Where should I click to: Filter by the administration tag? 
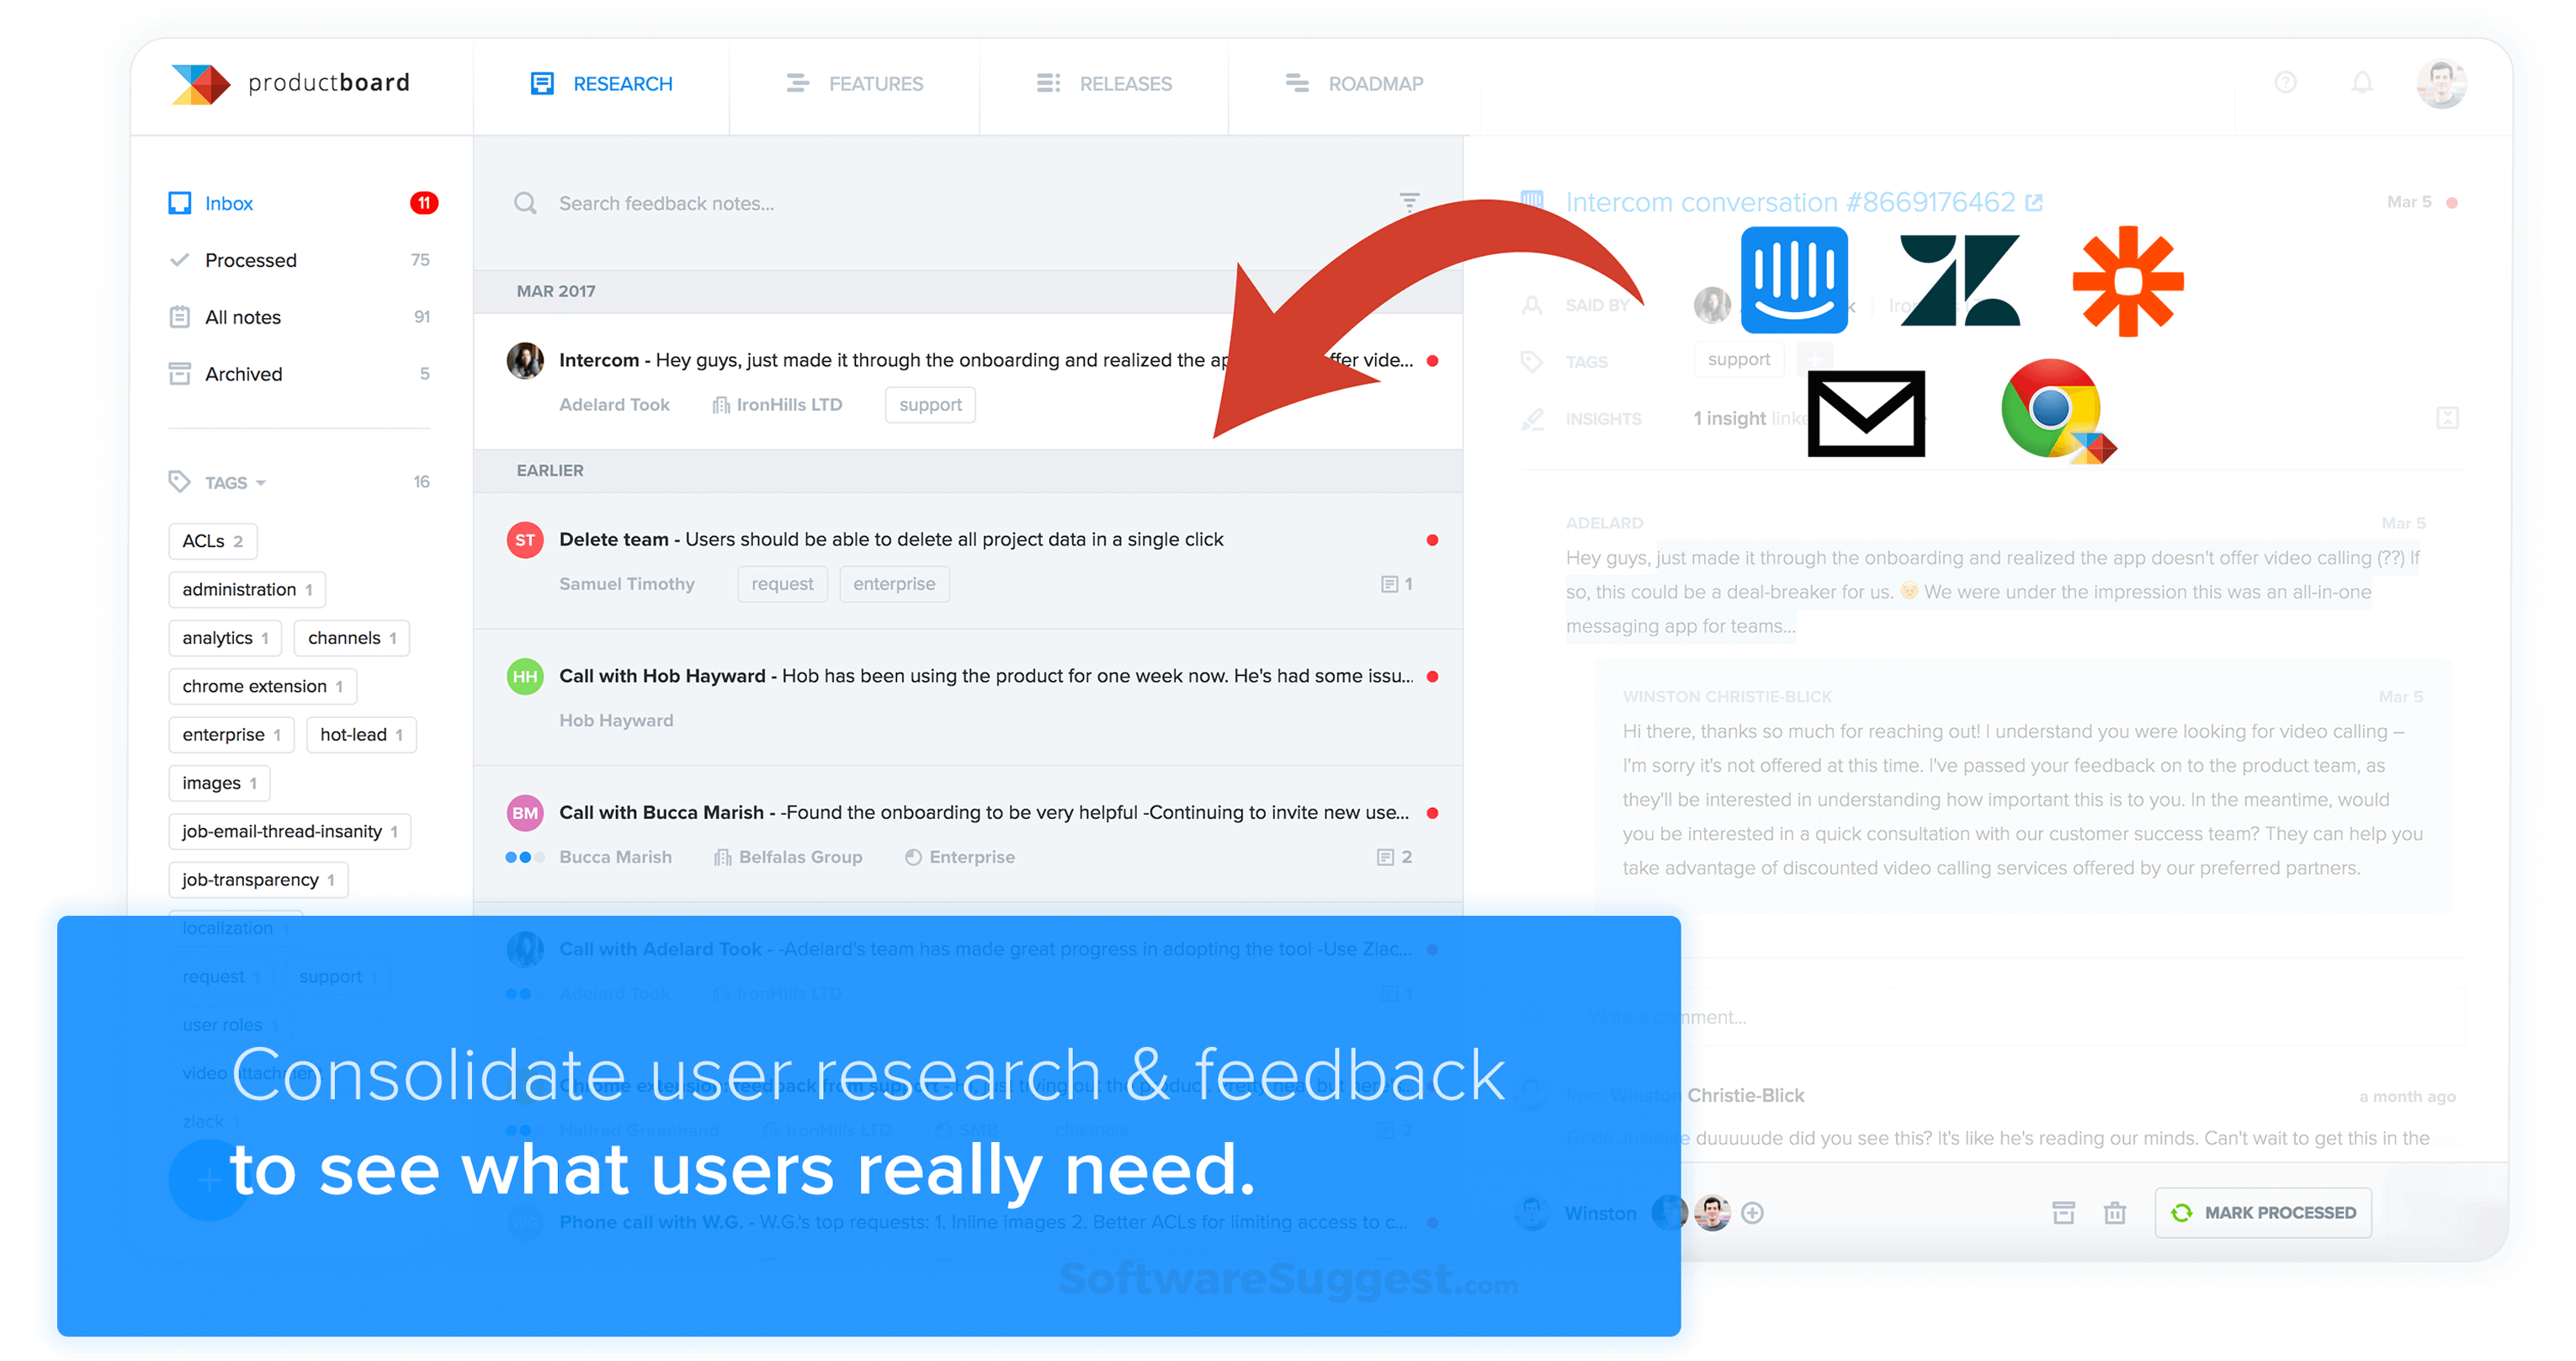[247, 590]
